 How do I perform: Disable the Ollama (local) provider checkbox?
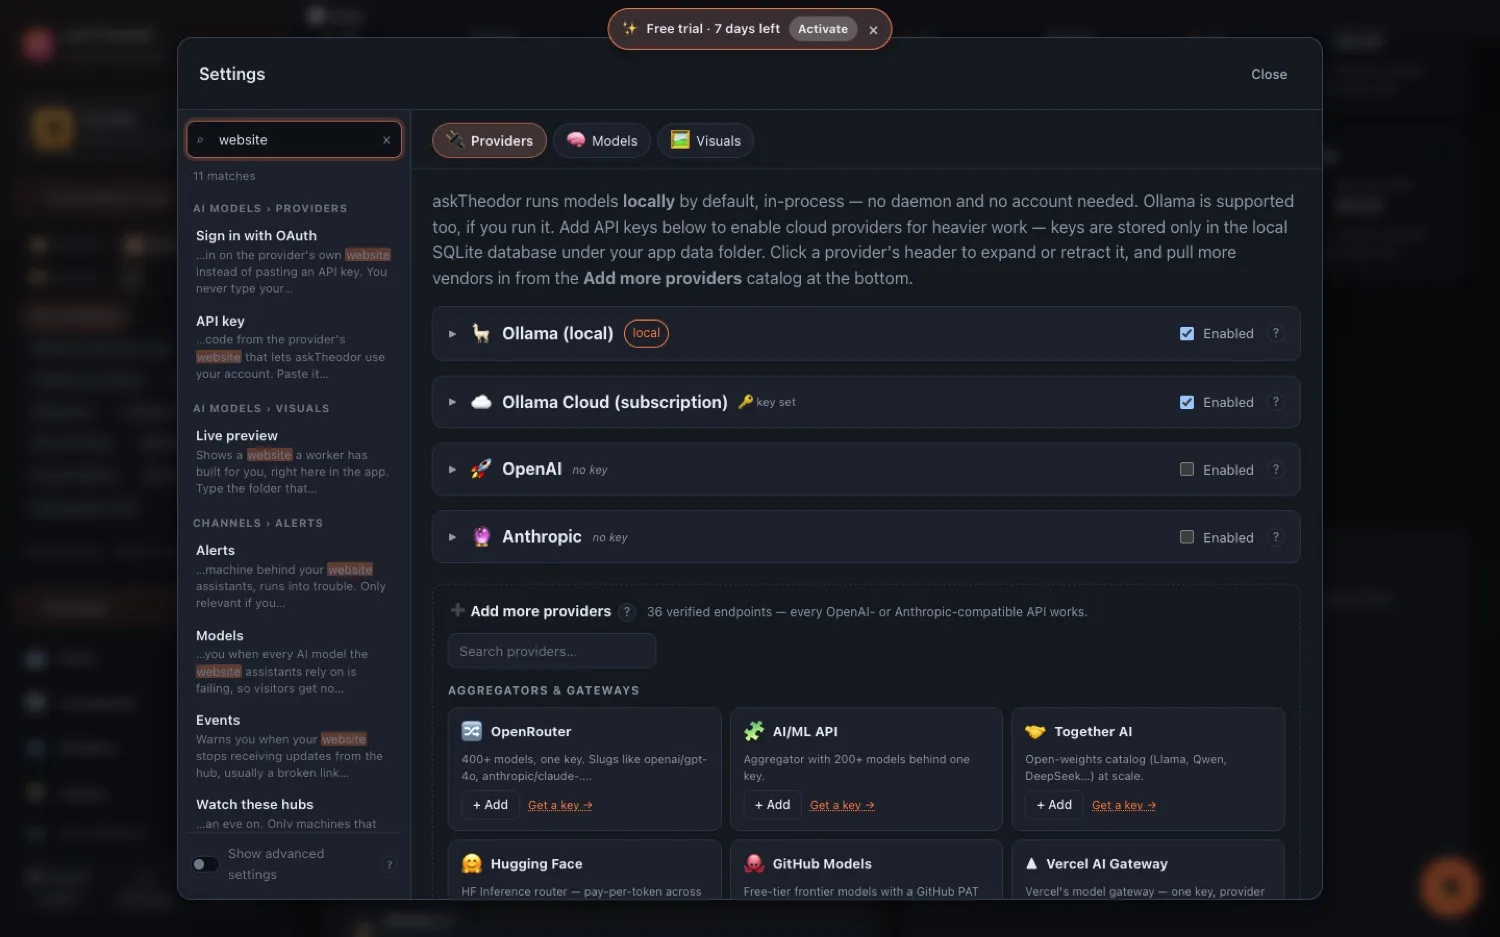pos(1187,333)
